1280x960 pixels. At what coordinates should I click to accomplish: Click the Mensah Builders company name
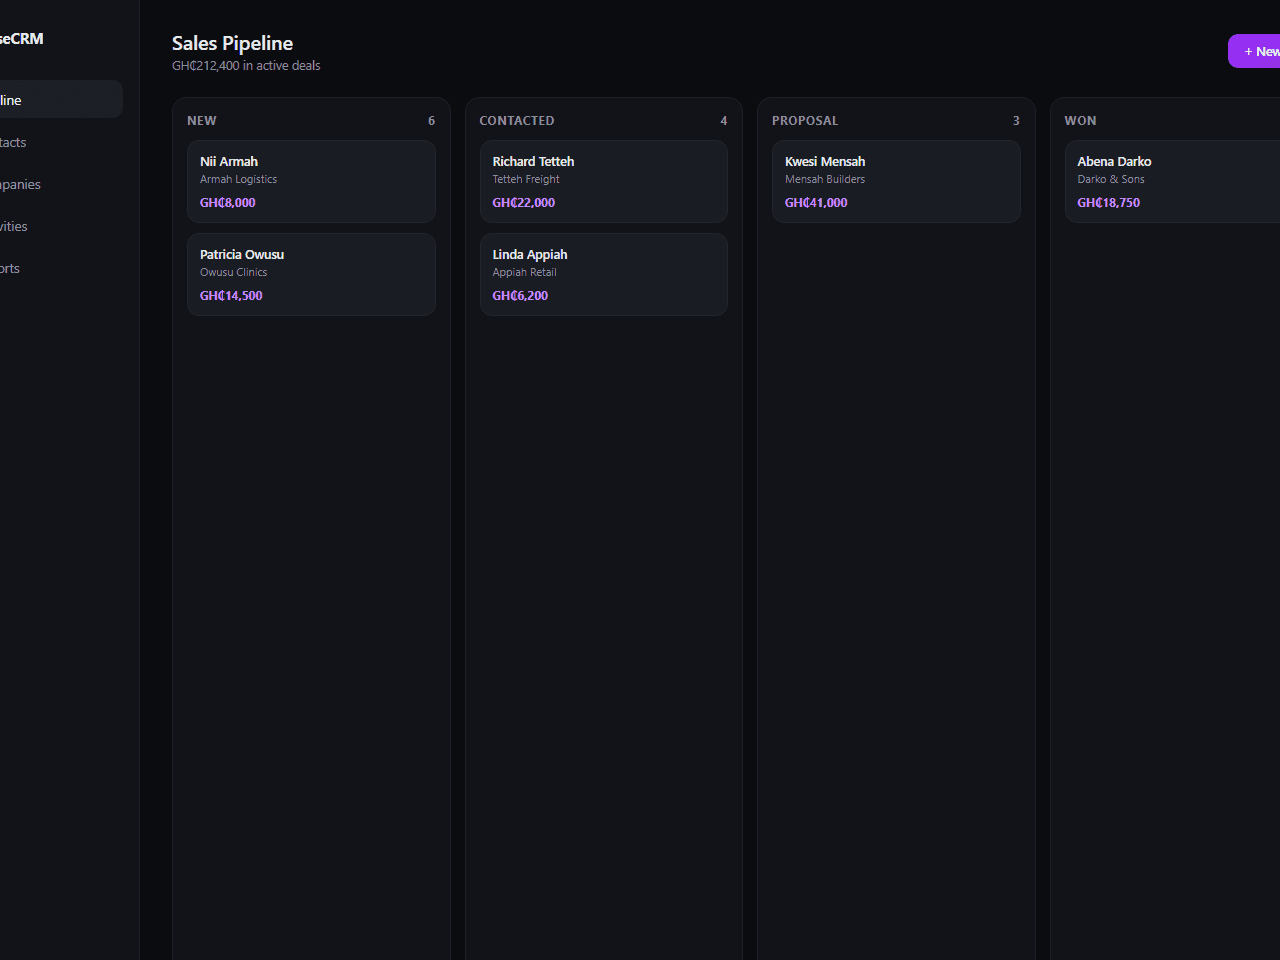click(825, 179)
